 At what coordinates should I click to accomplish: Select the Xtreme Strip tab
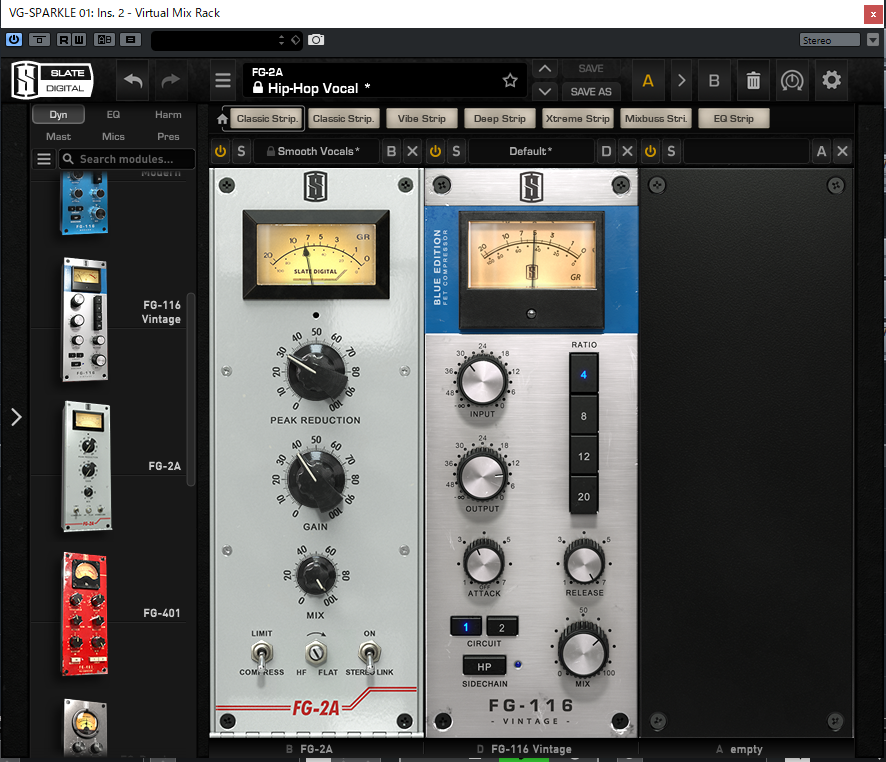(x=577, y=119)
